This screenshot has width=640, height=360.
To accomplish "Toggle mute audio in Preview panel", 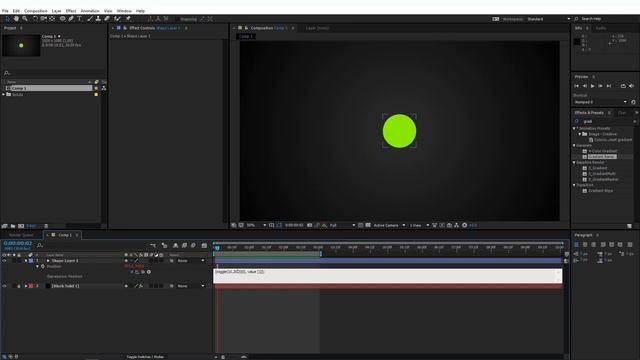I will tap(631, 86).
